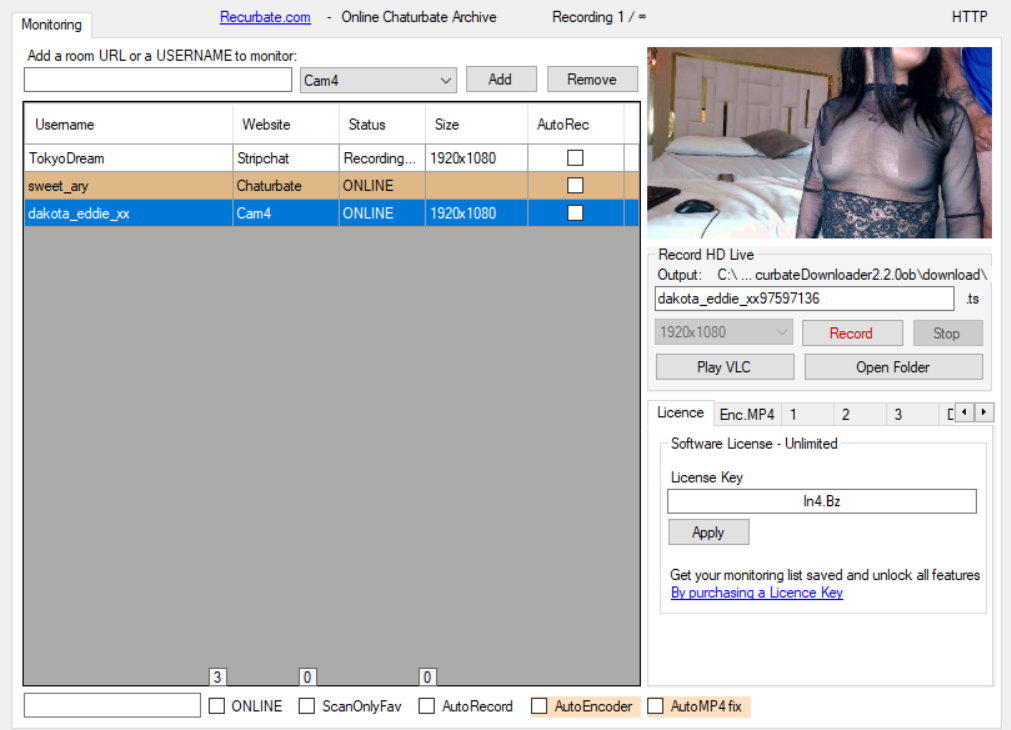Select the Licence tab

click(680, 413)
